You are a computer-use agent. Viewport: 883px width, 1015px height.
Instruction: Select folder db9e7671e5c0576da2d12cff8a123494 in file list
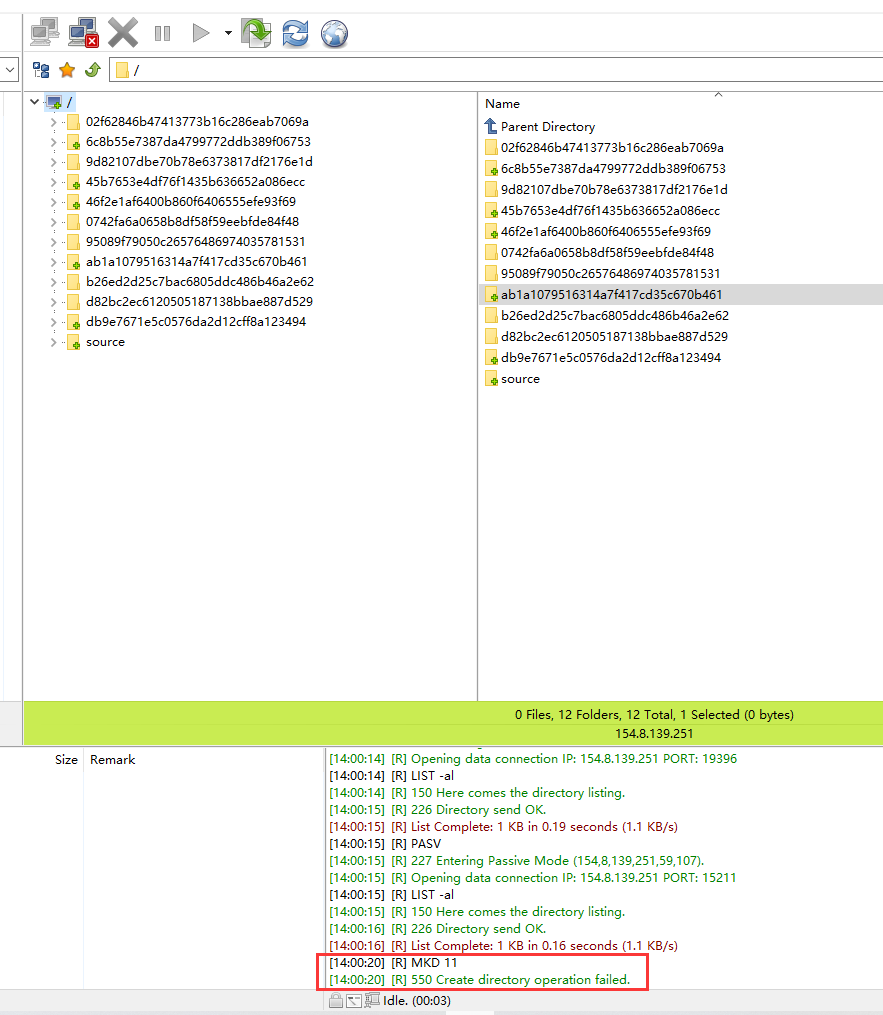(610, 358)
